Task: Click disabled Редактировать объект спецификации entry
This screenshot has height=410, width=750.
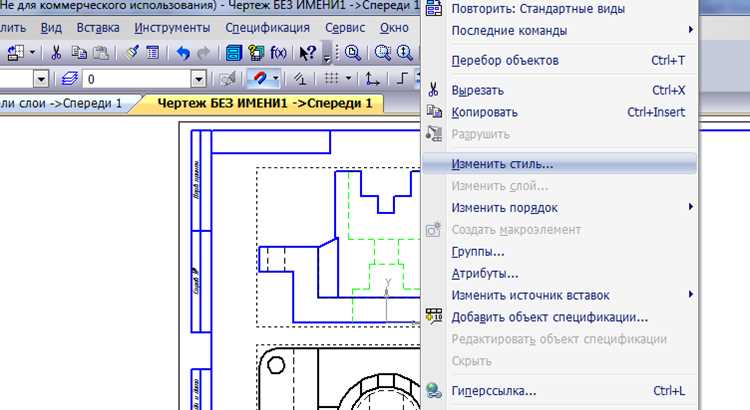Action: coord(560,339)
